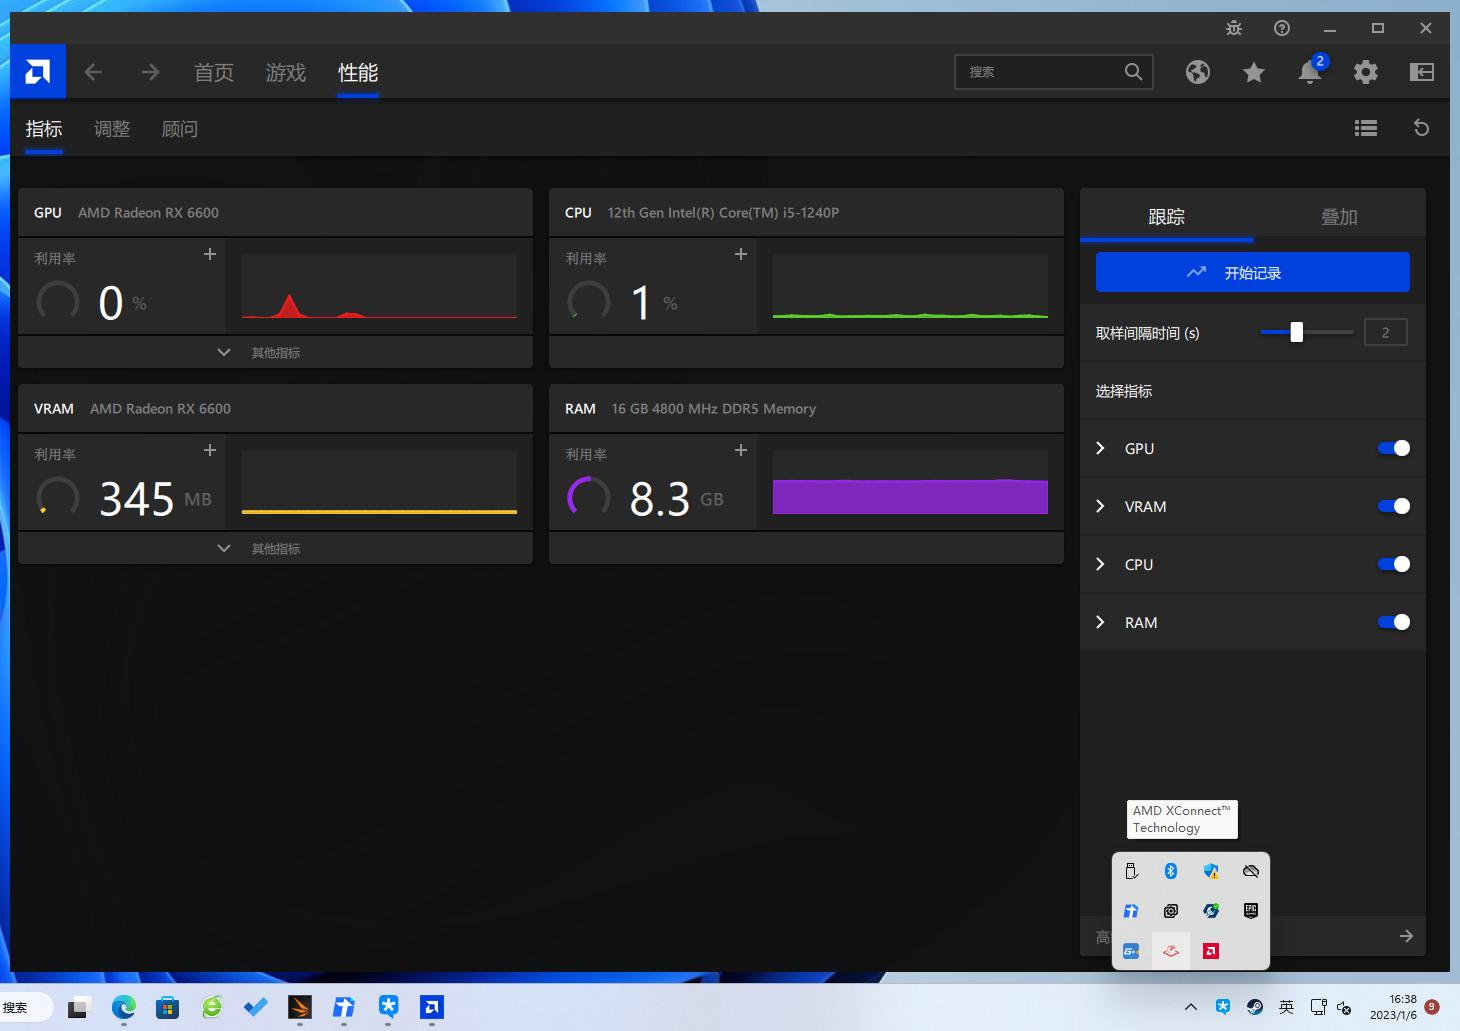Click the bug report icon
Viewport: 1460px width, 1031px height.
pyautogui.click(x=1234, y=28)
